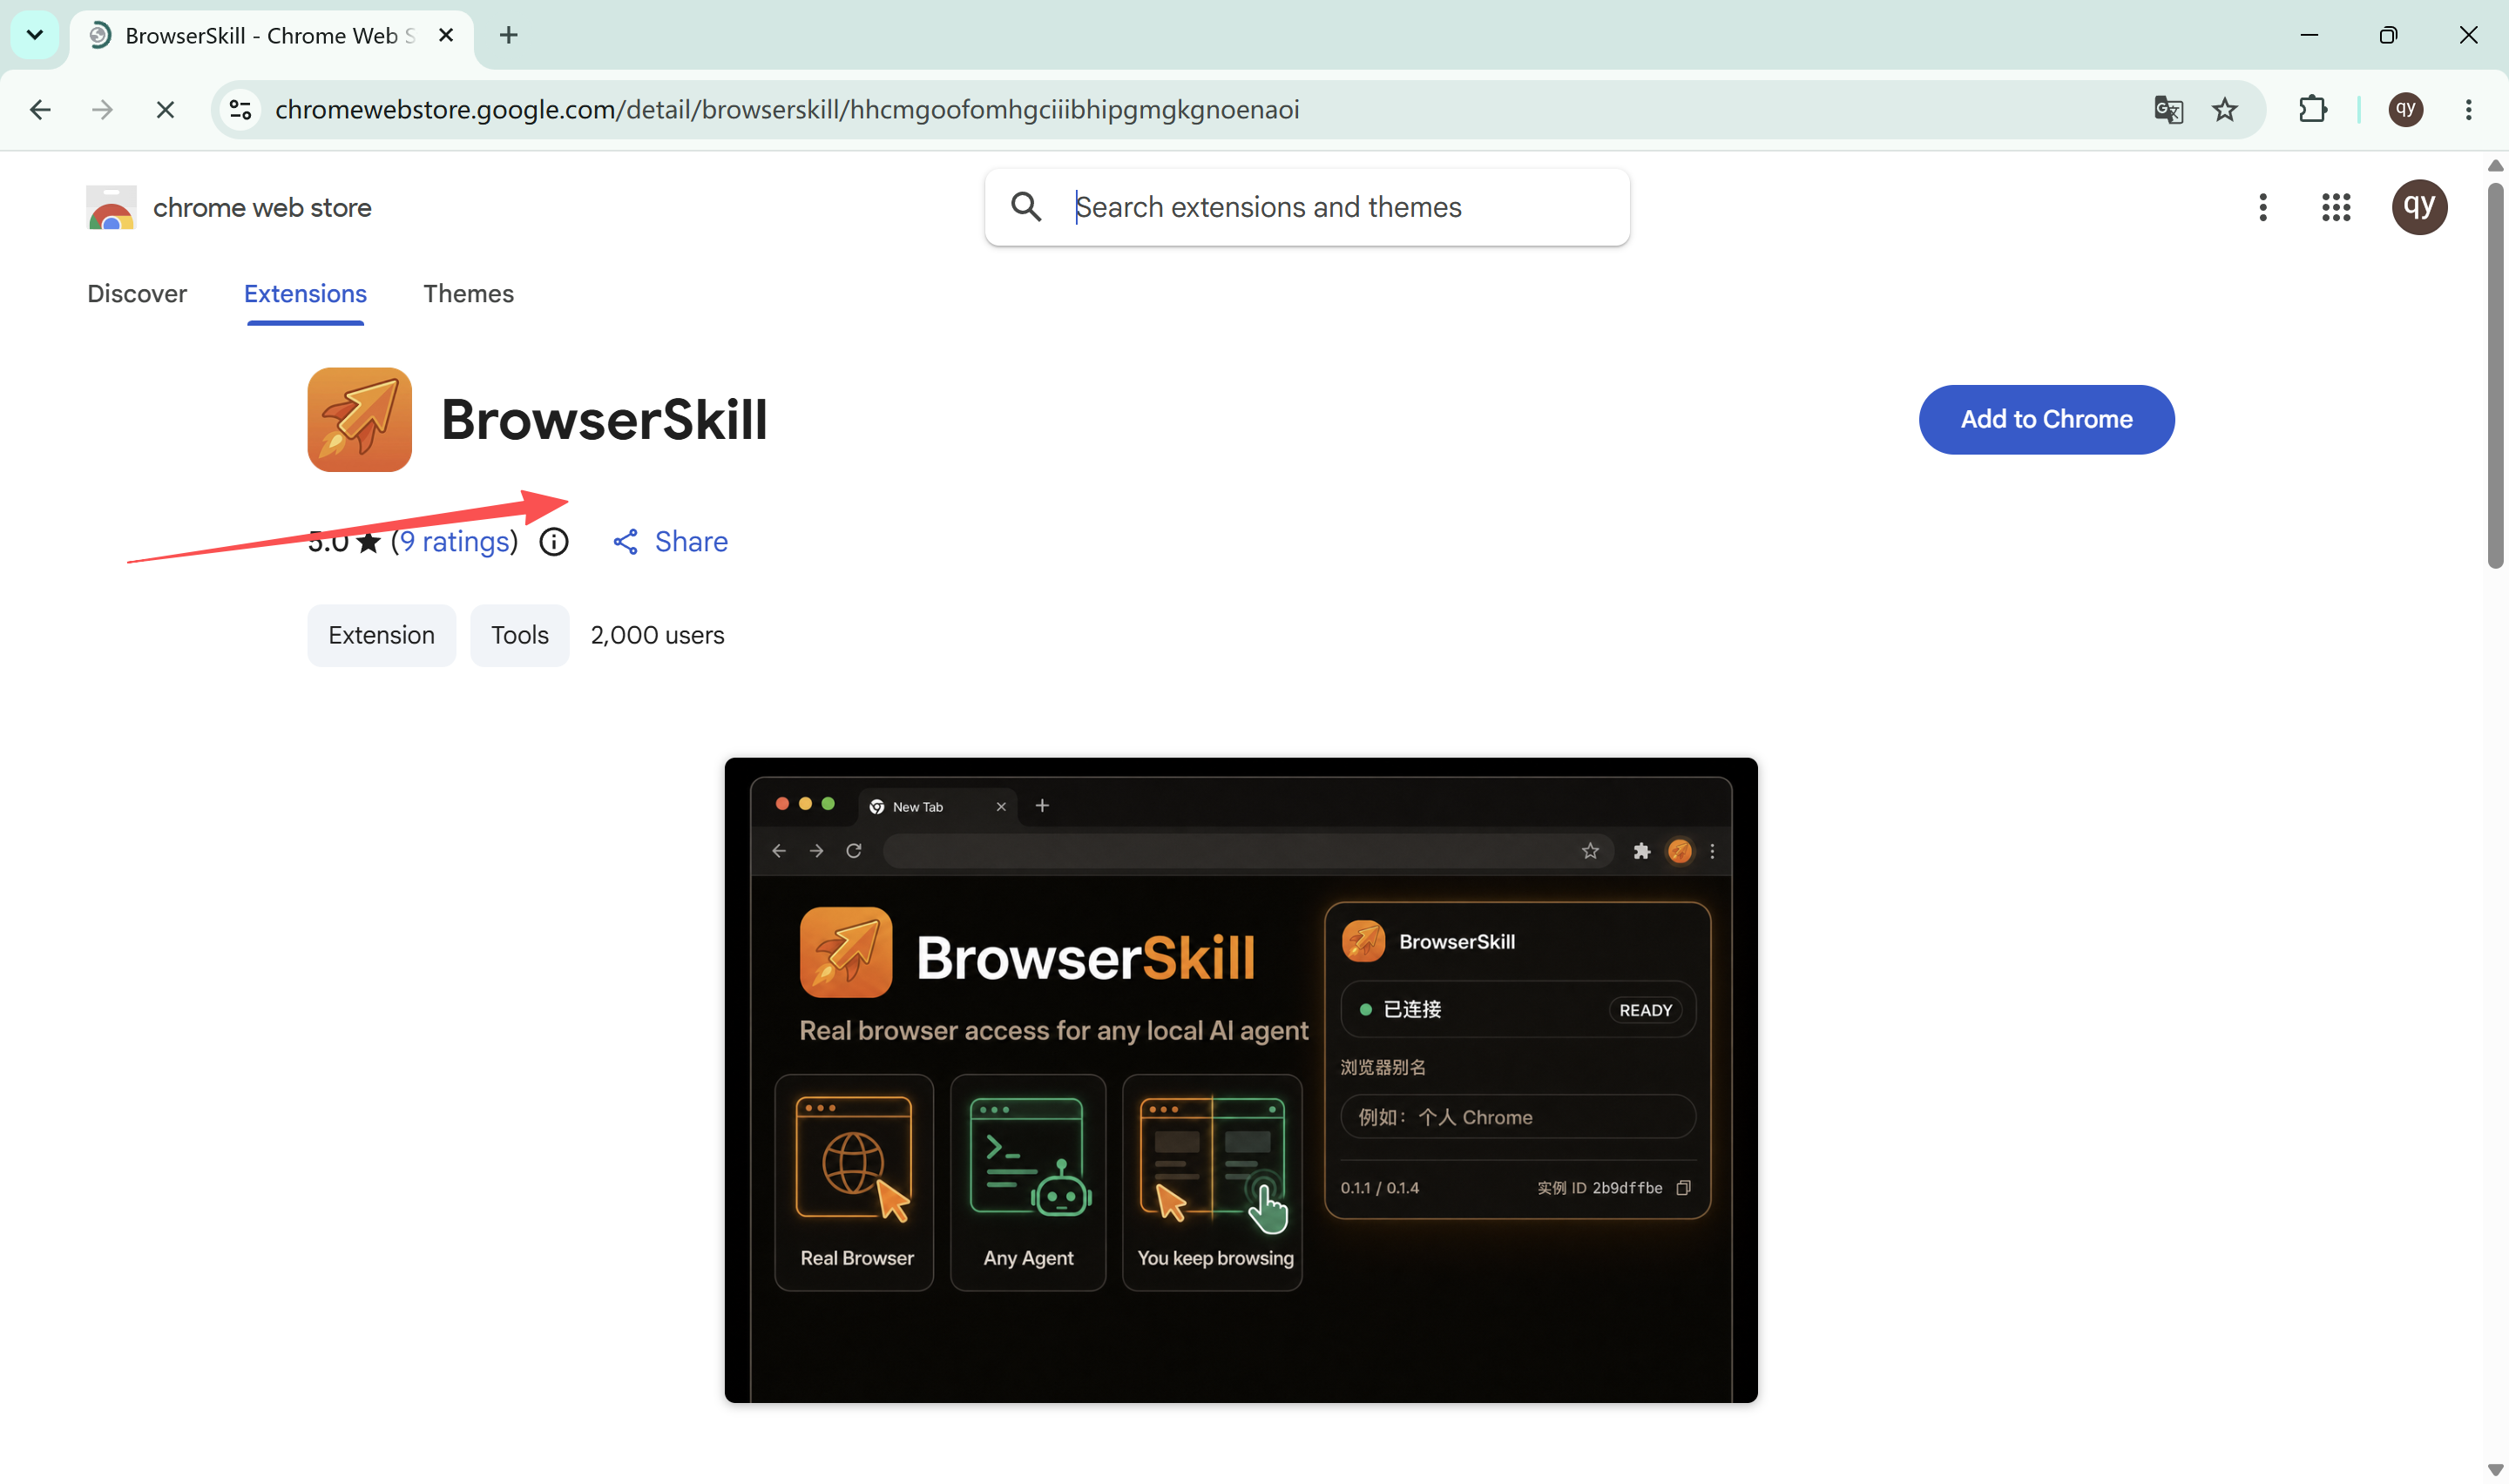Click the 2,000 users text
Viewport: 2509px width, 1484px height.
[x=657, y=635]
